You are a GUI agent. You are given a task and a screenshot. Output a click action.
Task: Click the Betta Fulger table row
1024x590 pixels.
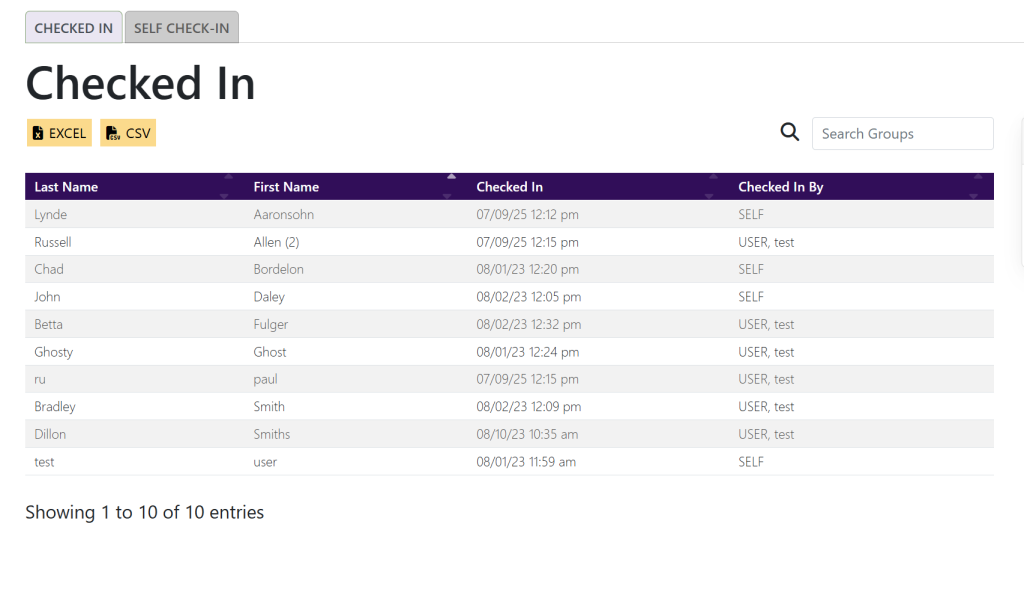509,324
